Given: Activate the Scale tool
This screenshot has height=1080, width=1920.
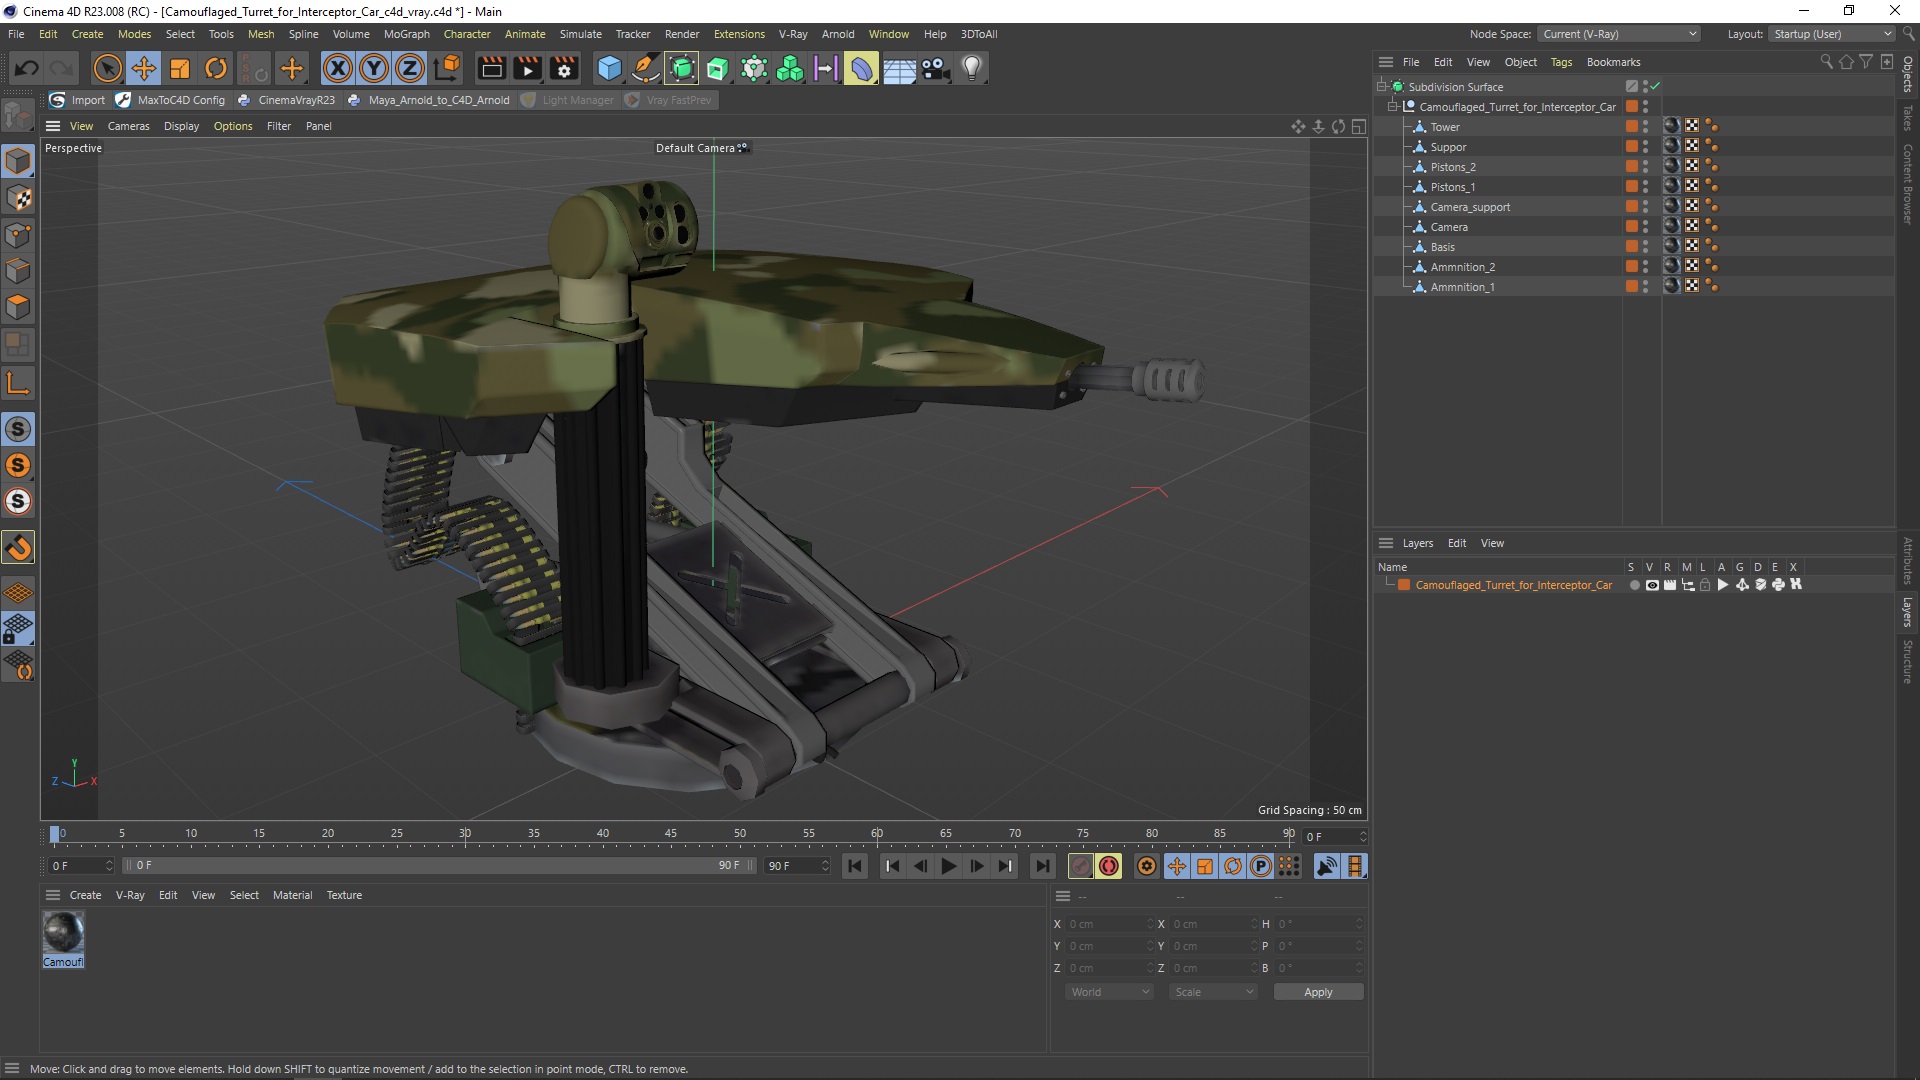Looking at the screenshot, I should click(x=179, y=68).
